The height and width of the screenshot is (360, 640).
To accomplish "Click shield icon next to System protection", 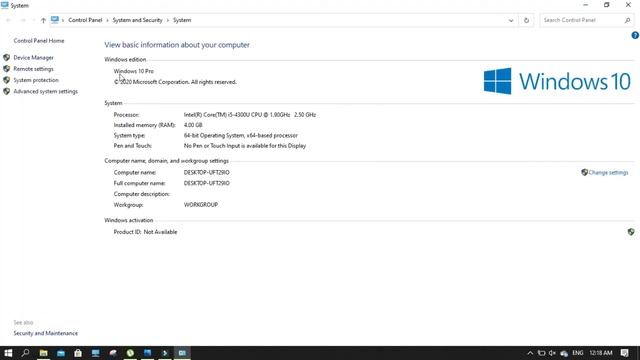I will coord(7,80).
